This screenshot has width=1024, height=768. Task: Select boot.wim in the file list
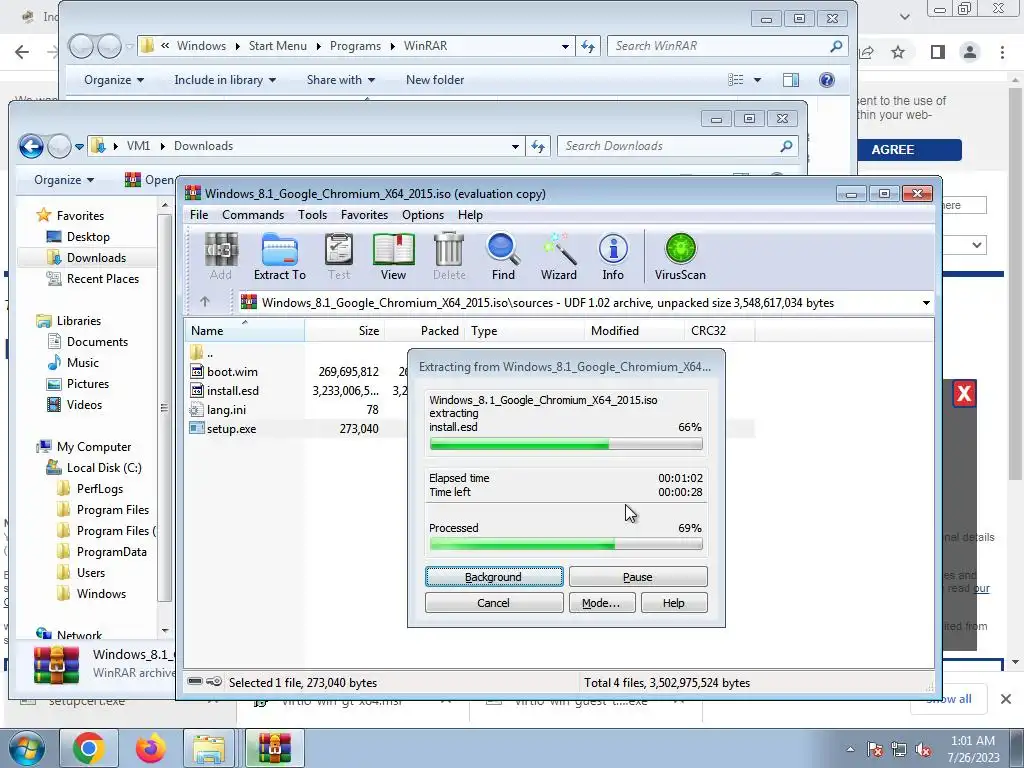point(232,372)
